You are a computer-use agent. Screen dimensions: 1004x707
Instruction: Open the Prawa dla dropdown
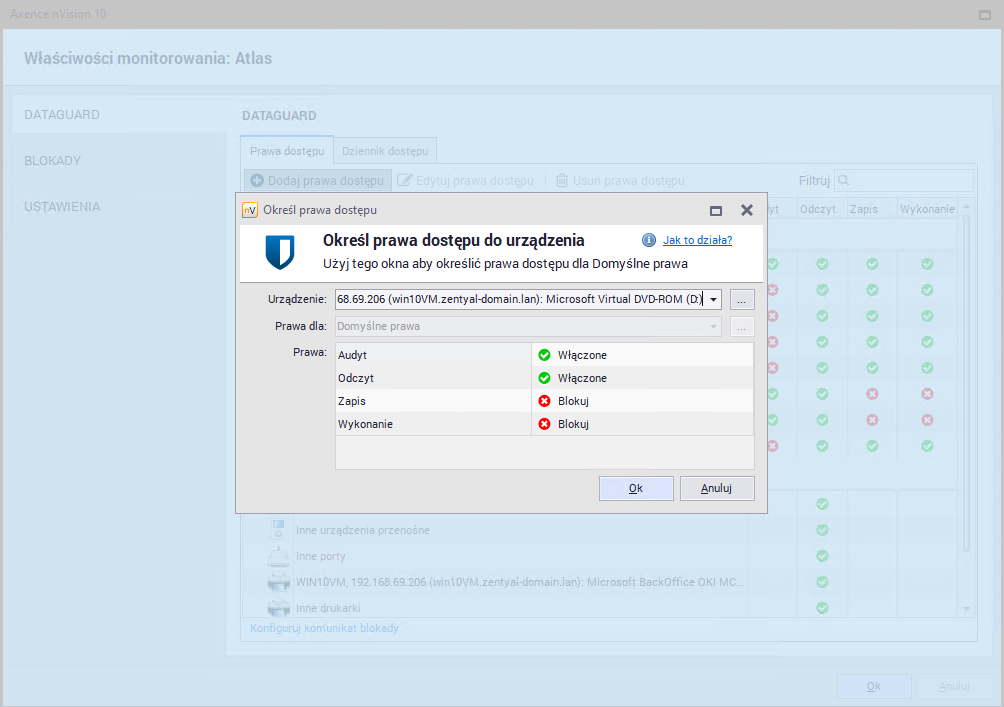(x=528, y=326)
